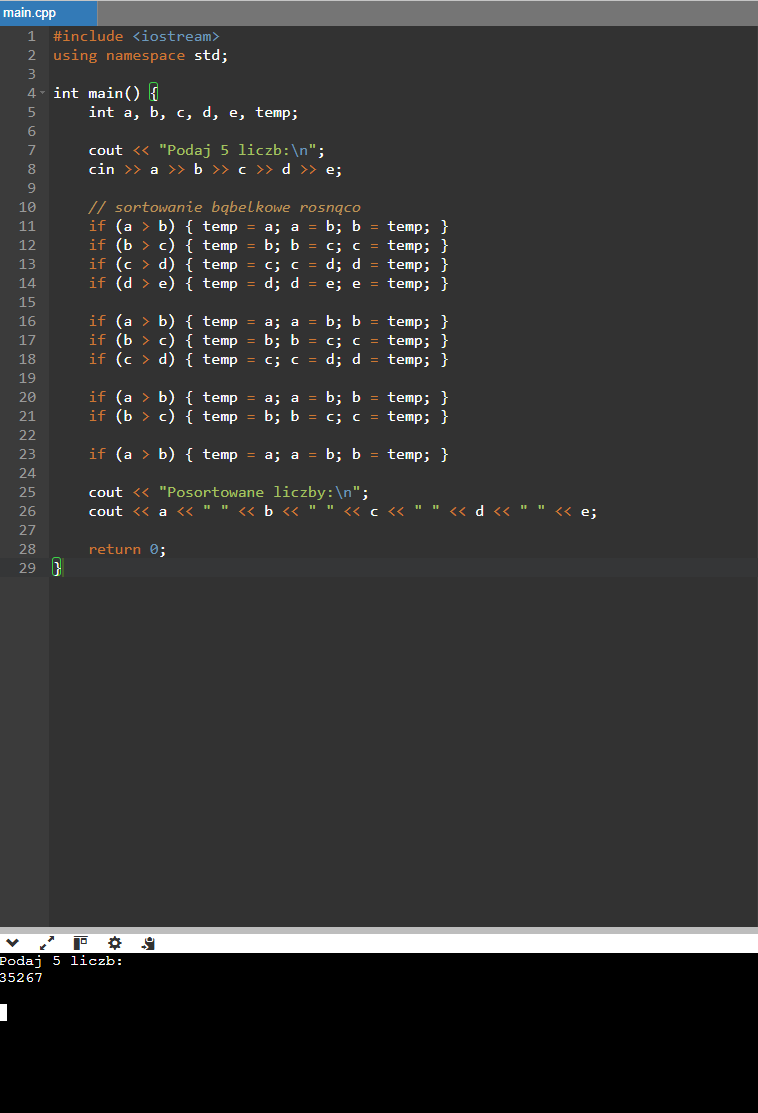Fold main function using line 4 arrow
Viewport: 758px width, 1113px height.
43,93
